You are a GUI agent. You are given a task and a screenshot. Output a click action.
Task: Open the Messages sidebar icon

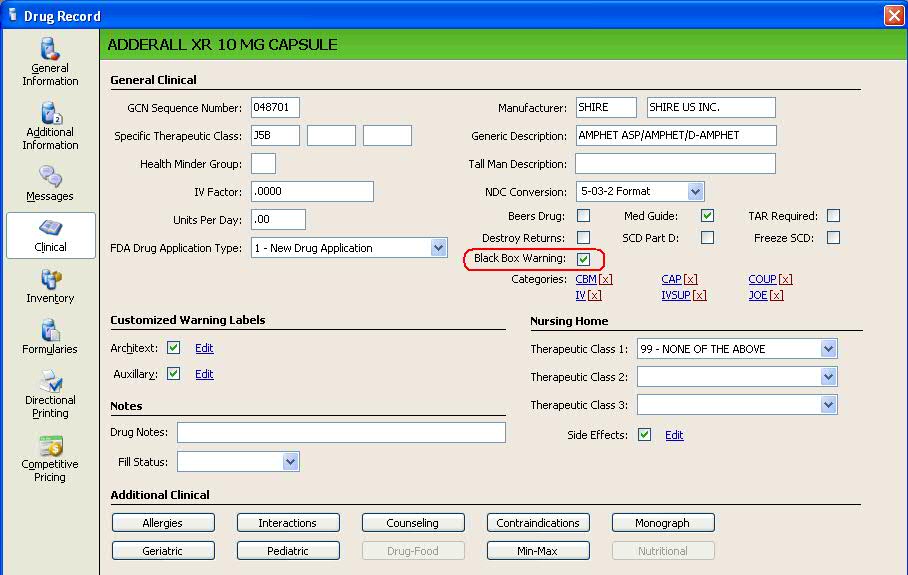click(50, 184)
